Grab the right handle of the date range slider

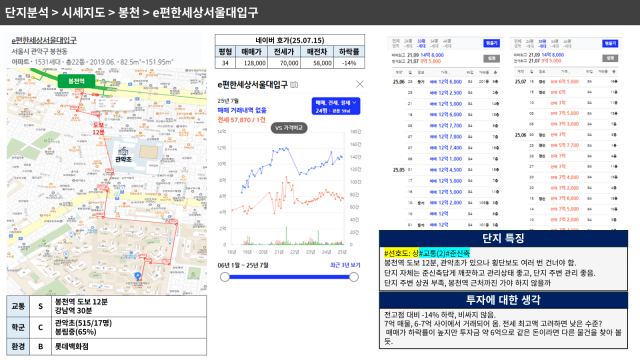pos(354,277)
